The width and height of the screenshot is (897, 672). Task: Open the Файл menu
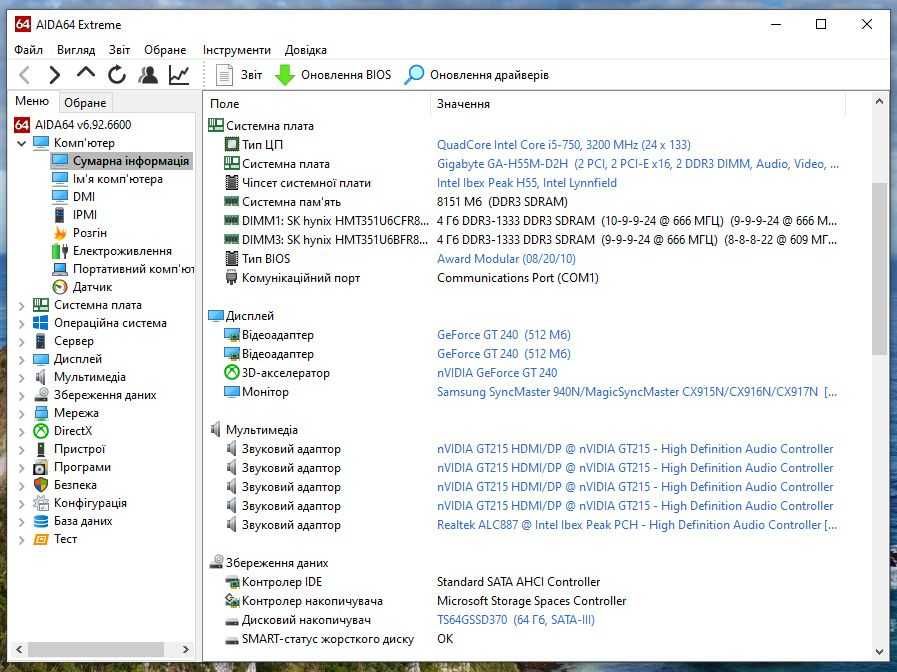(x=29, y=50)
